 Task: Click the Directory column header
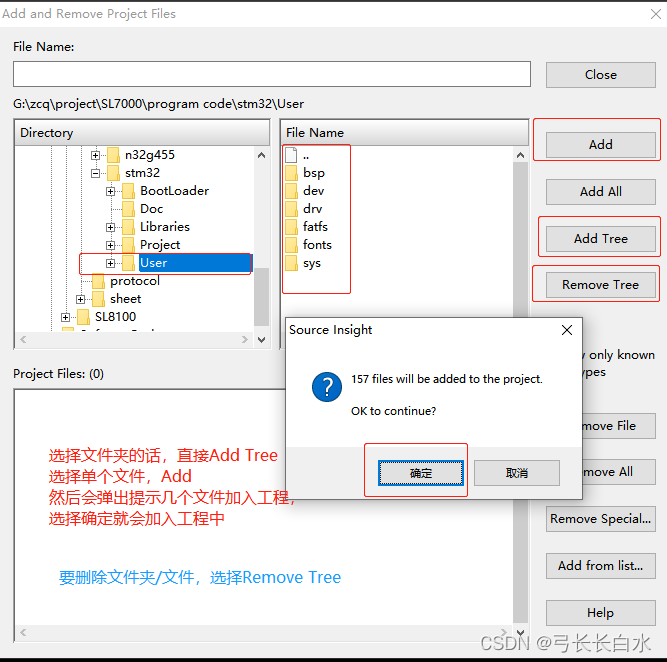pyautogui.click(x=142, y=133)
